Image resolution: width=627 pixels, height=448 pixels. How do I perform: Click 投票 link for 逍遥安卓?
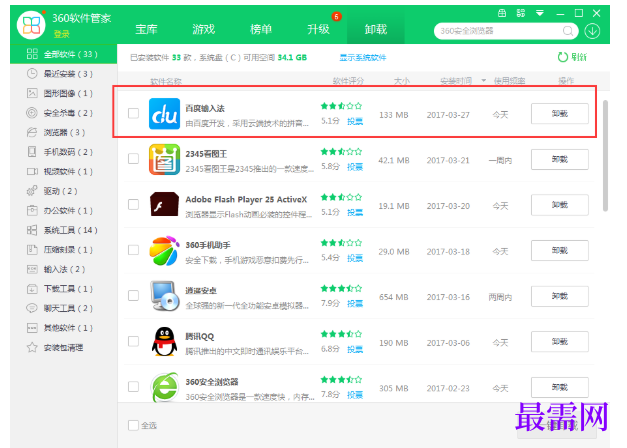pos(355,304)
